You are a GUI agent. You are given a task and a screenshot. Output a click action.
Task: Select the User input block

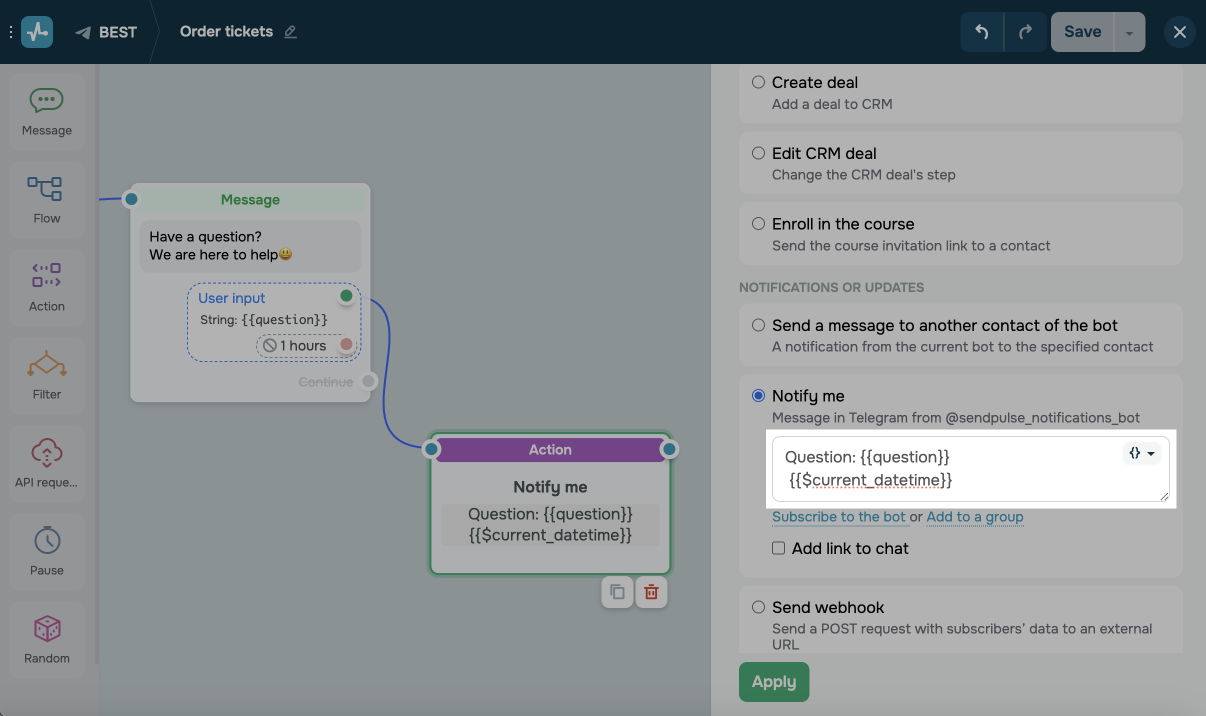(273, 322)
